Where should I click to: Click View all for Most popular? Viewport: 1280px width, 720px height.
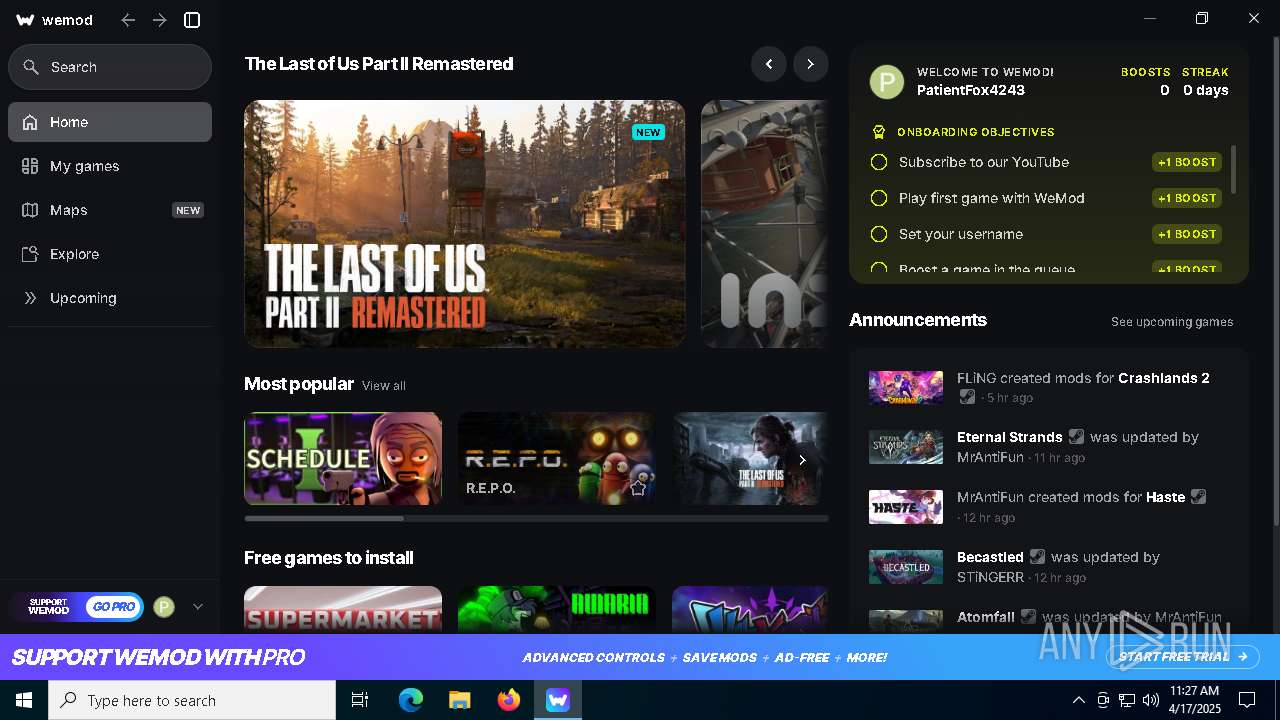pos(384,386)
